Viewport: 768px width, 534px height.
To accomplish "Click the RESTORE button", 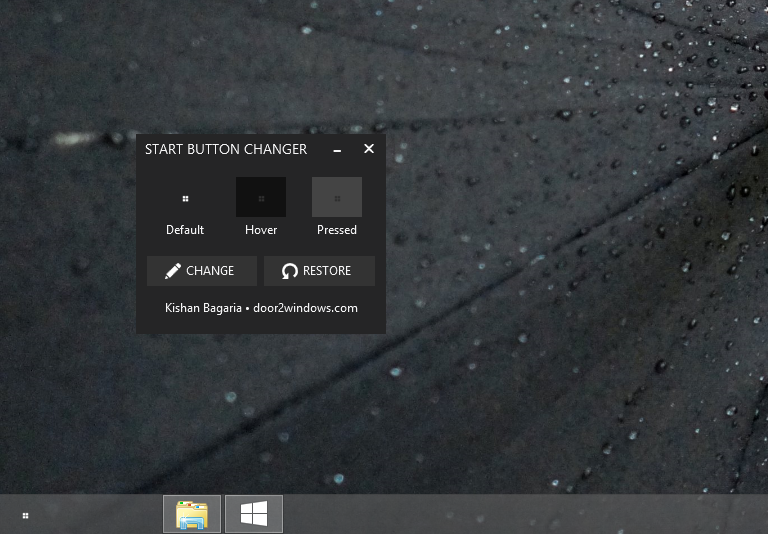I will click(x=319, y=271).
